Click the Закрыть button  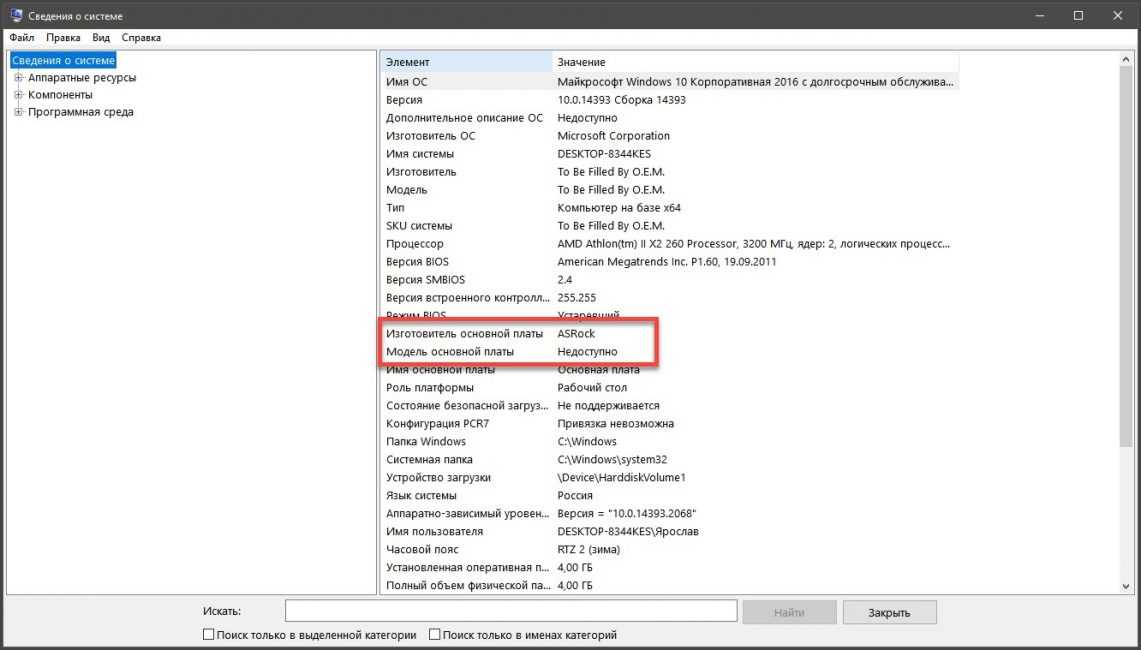click(x=889, y=612)
